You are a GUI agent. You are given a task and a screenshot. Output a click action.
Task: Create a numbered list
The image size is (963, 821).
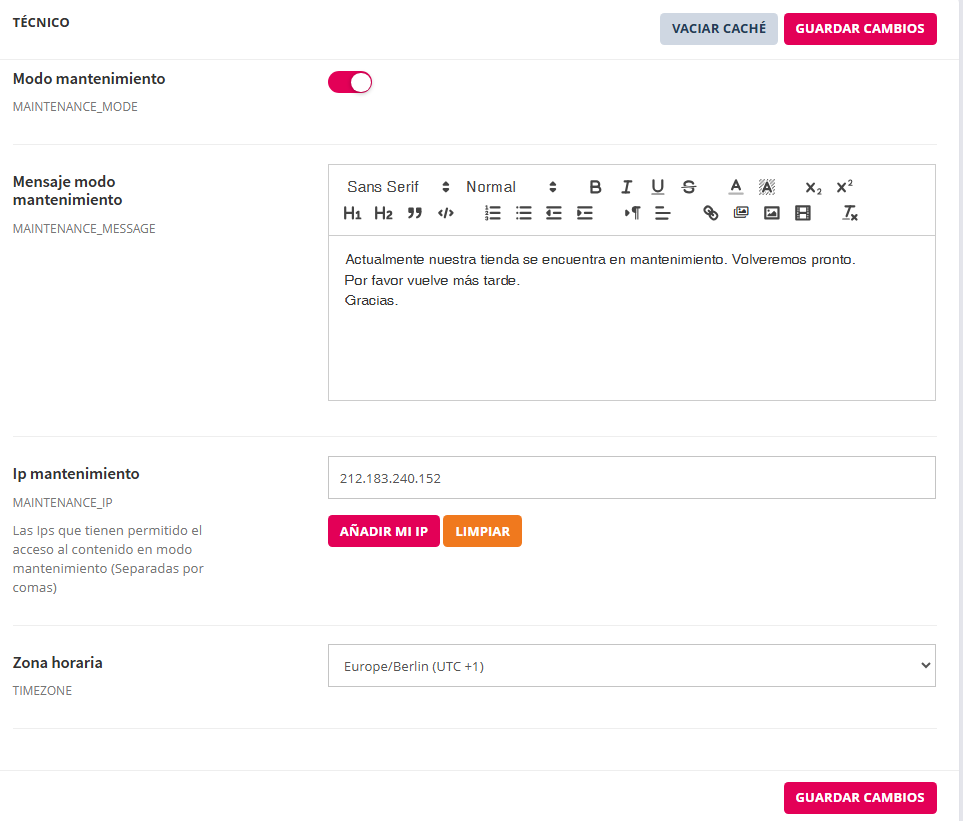click(492, 213)
